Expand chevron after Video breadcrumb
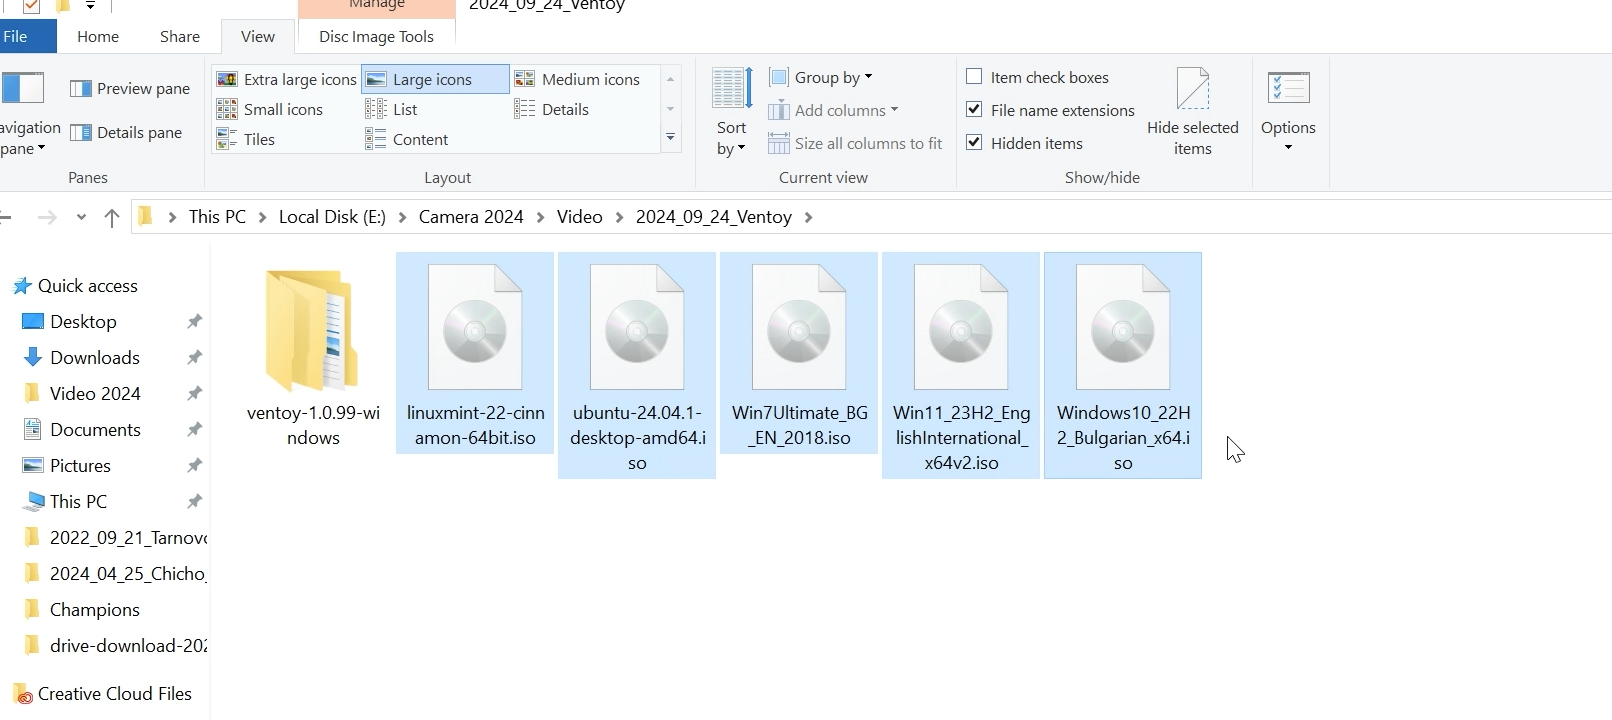Image resolution: width=1612 pixels, height=720 pixels. point(620,217)
